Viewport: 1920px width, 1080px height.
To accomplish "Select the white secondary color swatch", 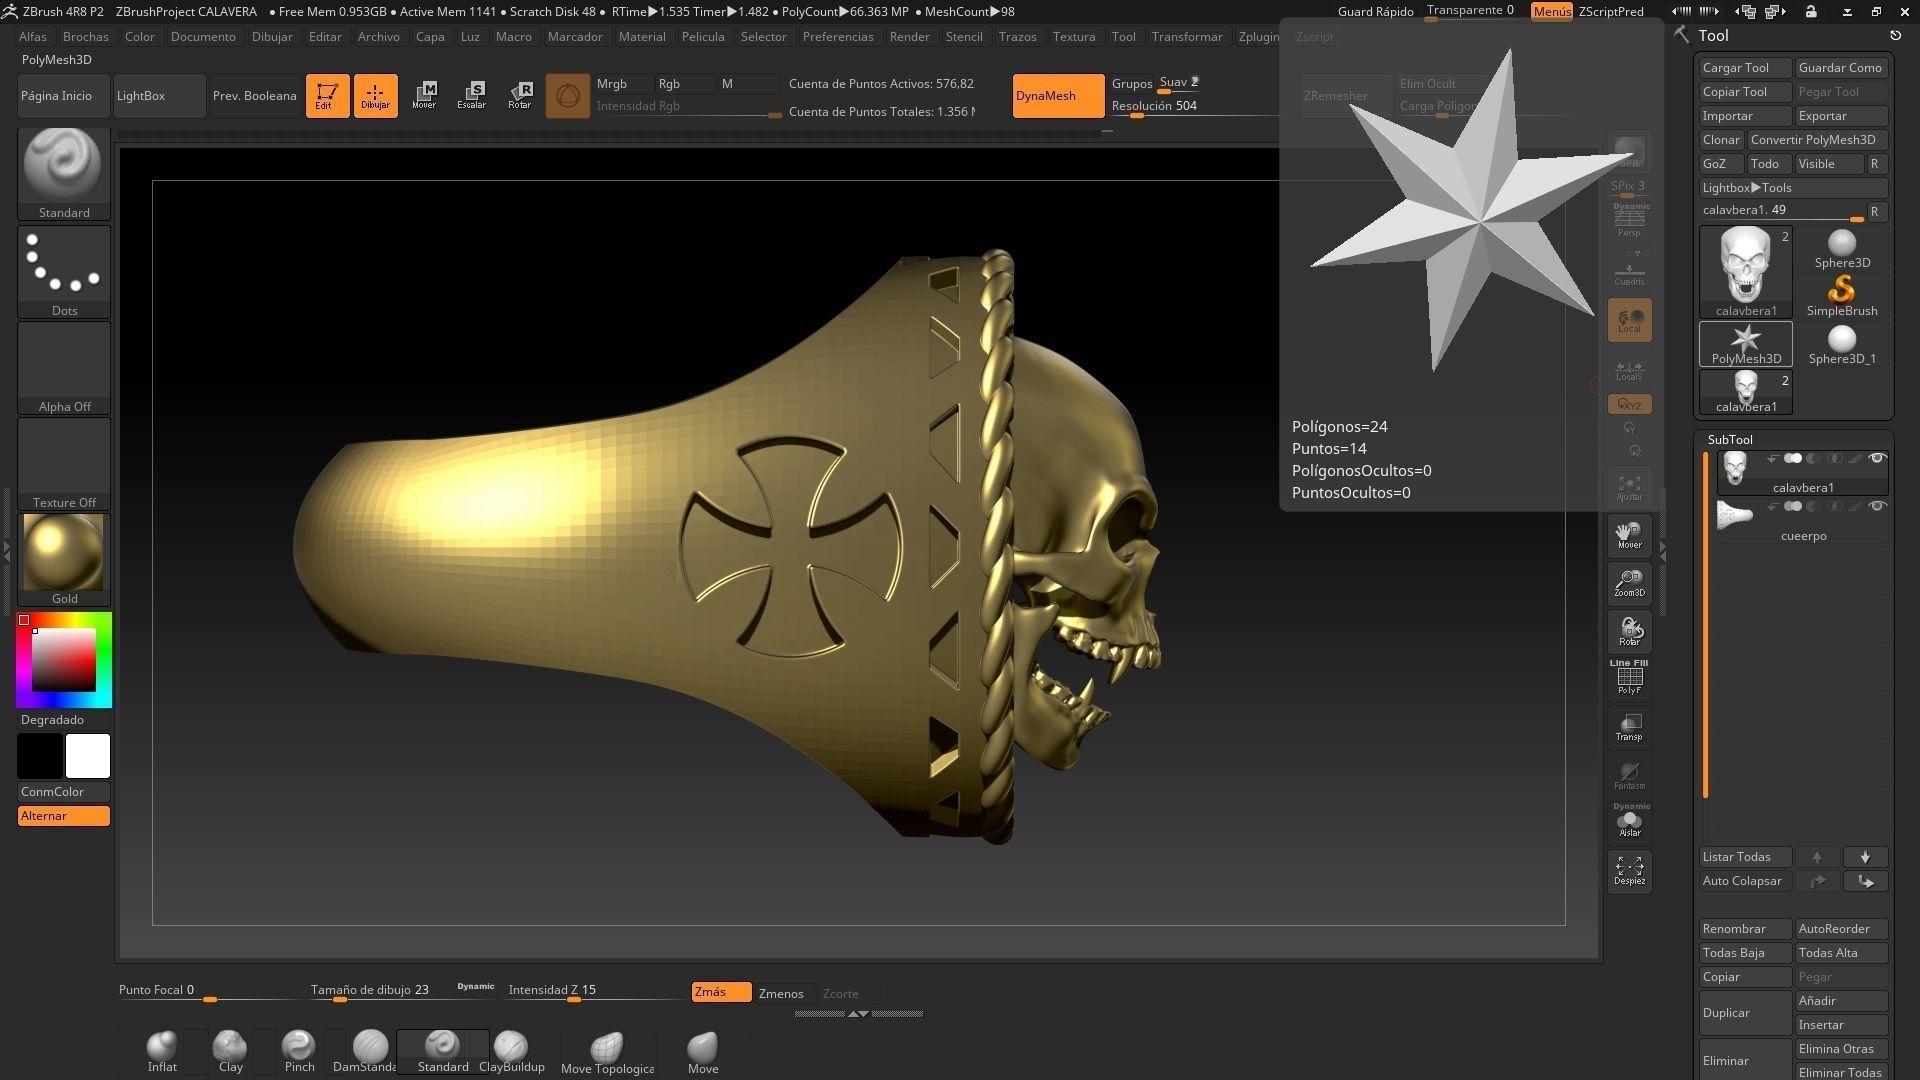I will point(88,756).
